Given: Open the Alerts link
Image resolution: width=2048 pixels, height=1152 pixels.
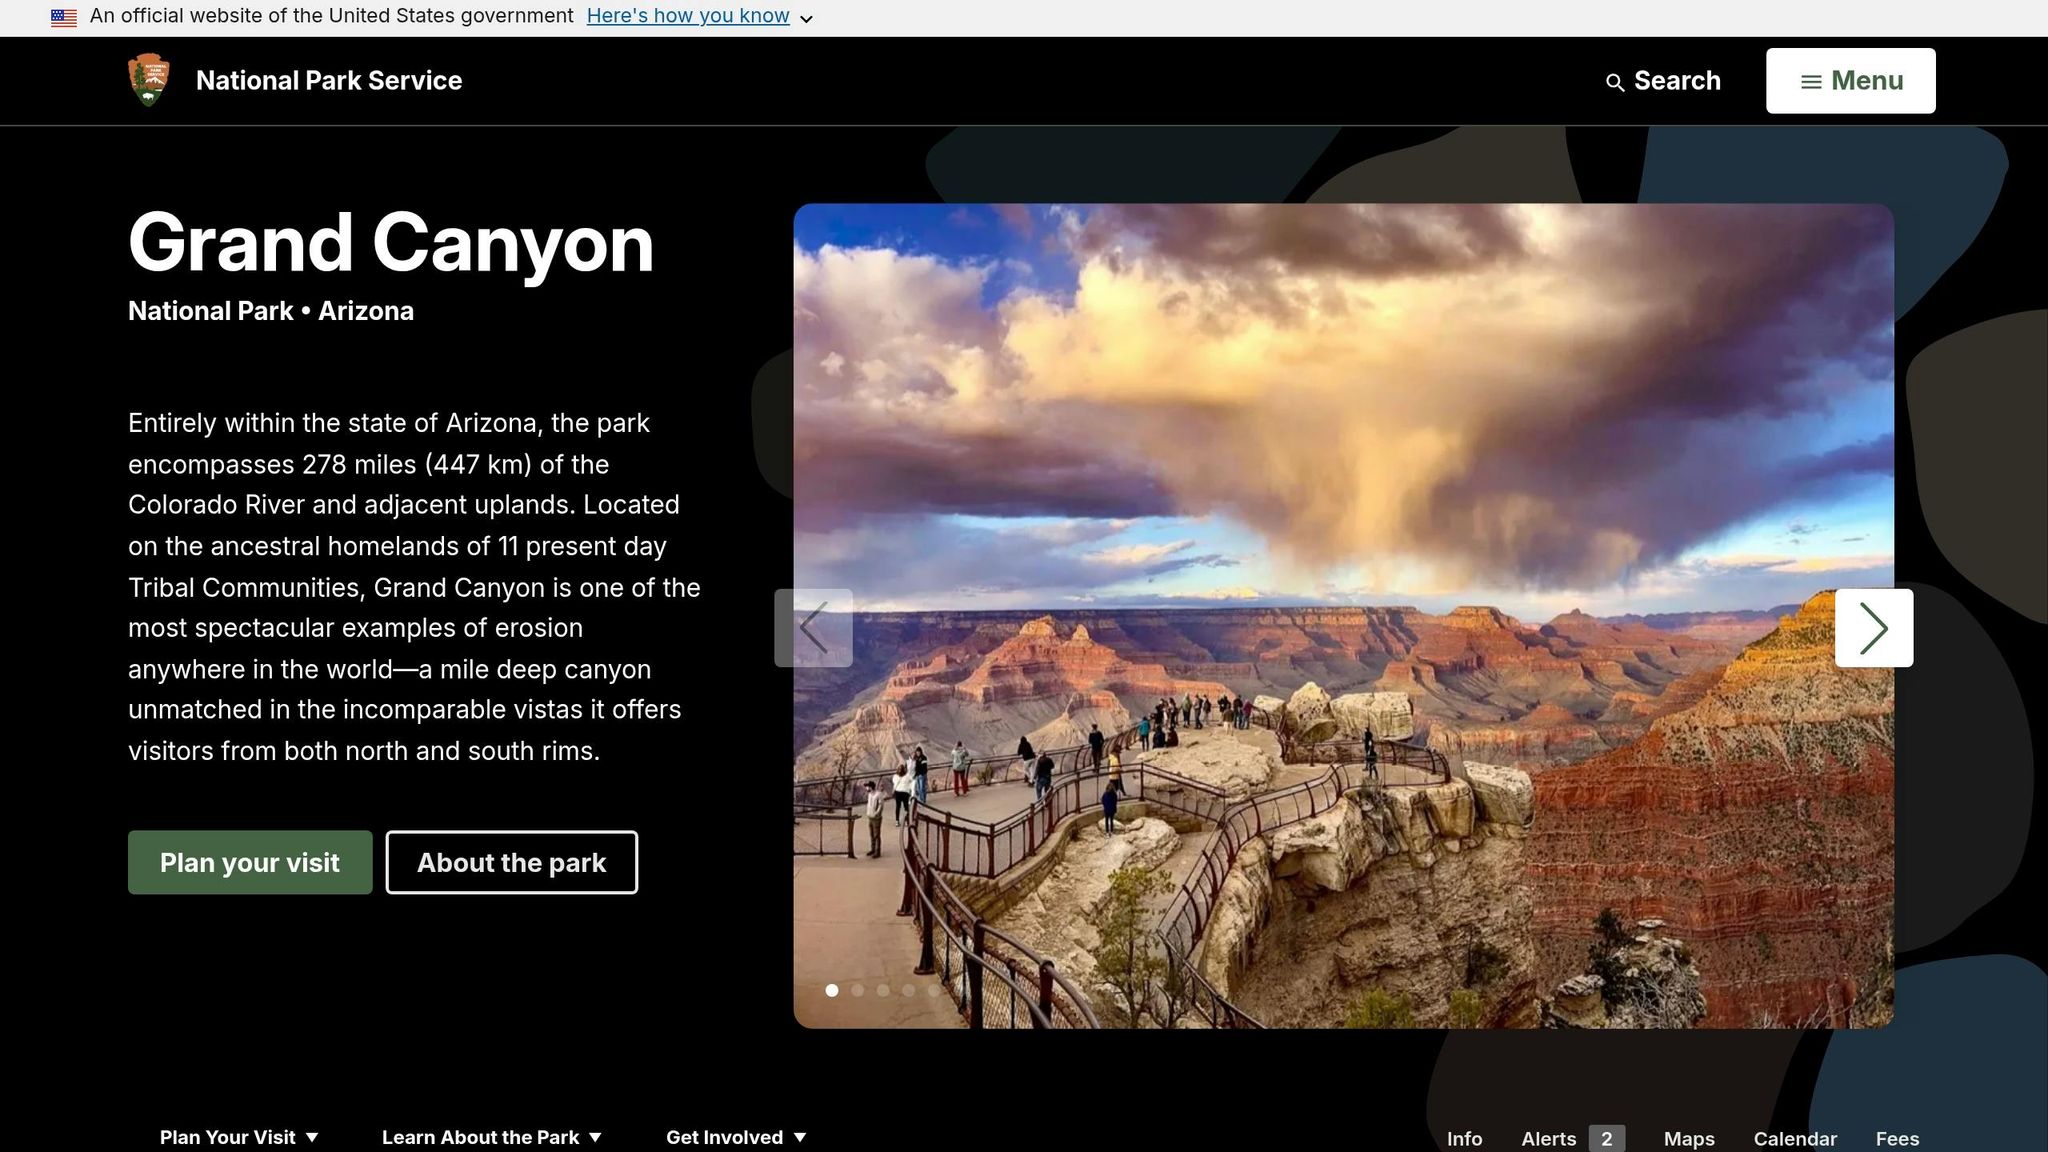Looking at the screenshot, I should (1572, 1138).
